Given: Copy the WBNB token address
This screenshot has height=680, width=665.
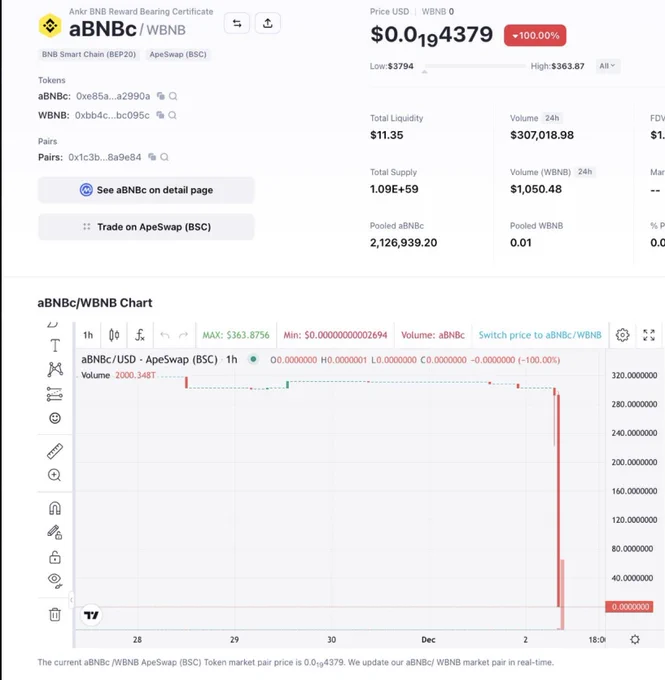Looking at the screenshot, I should 160,115.
